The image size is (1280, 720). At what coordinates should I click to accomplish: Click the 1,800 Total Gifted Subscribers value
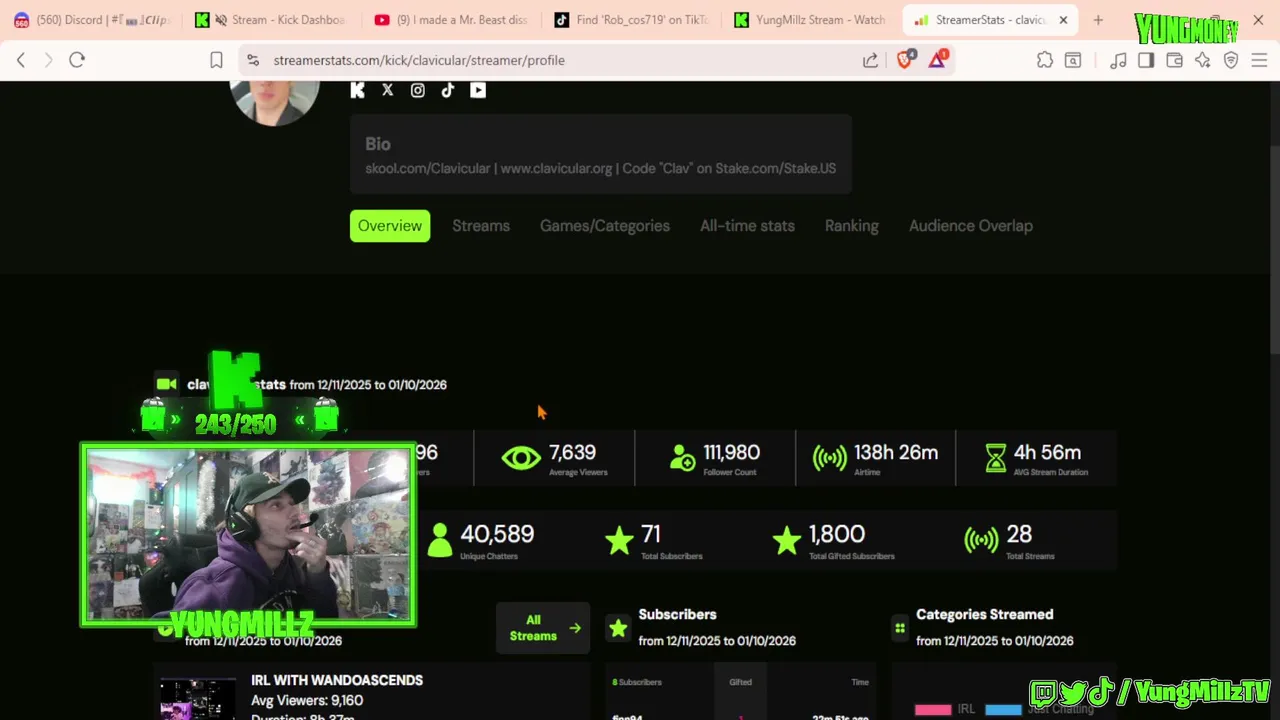coord(837,534)
